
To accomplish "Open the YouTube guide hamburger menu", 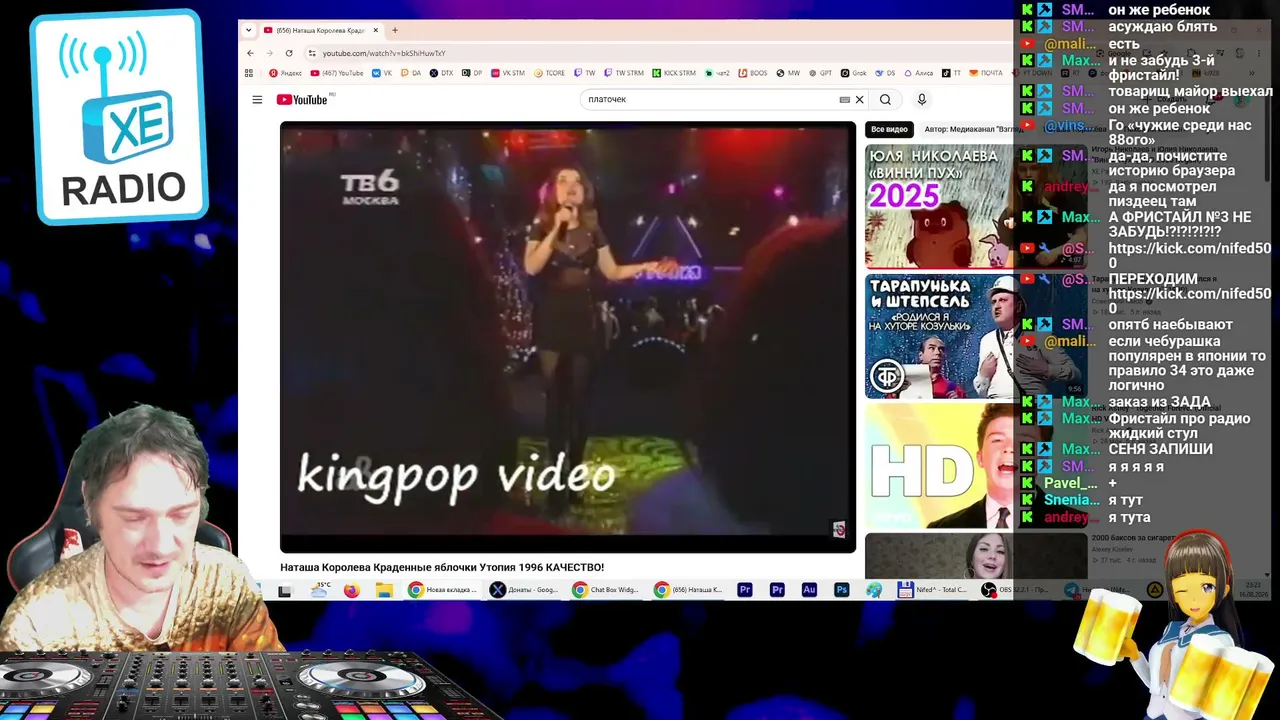I will pyautogui.click(x=257, y=99).
